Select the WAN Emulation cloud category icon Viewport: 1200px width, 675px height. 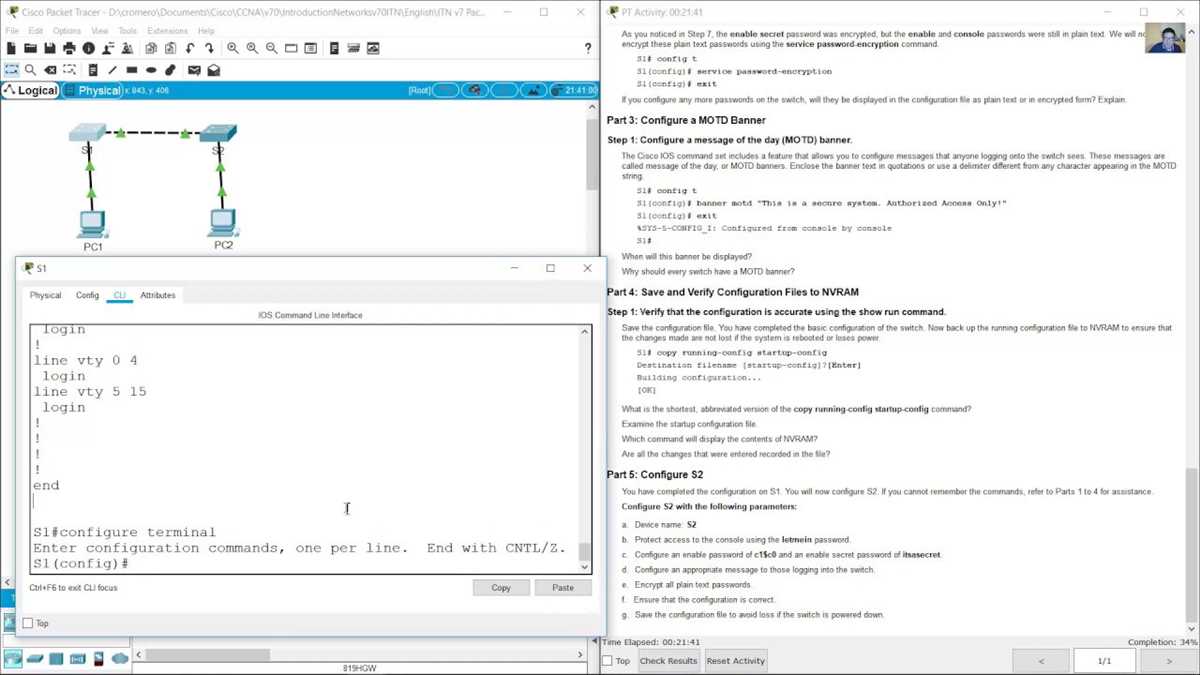[120, 659]
